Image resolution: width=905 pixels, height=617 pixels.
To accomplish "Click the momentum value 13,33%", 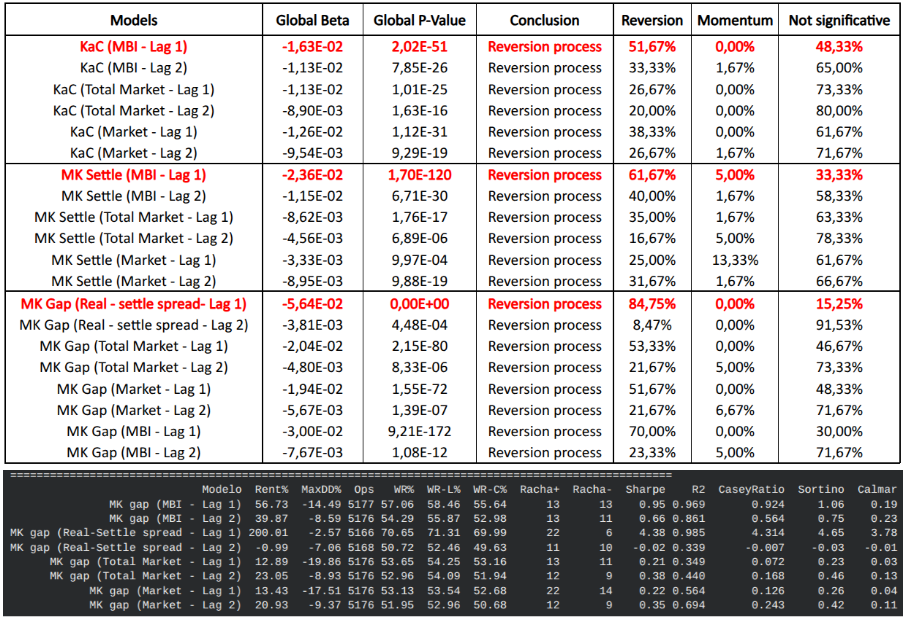I will coord(735,260).
